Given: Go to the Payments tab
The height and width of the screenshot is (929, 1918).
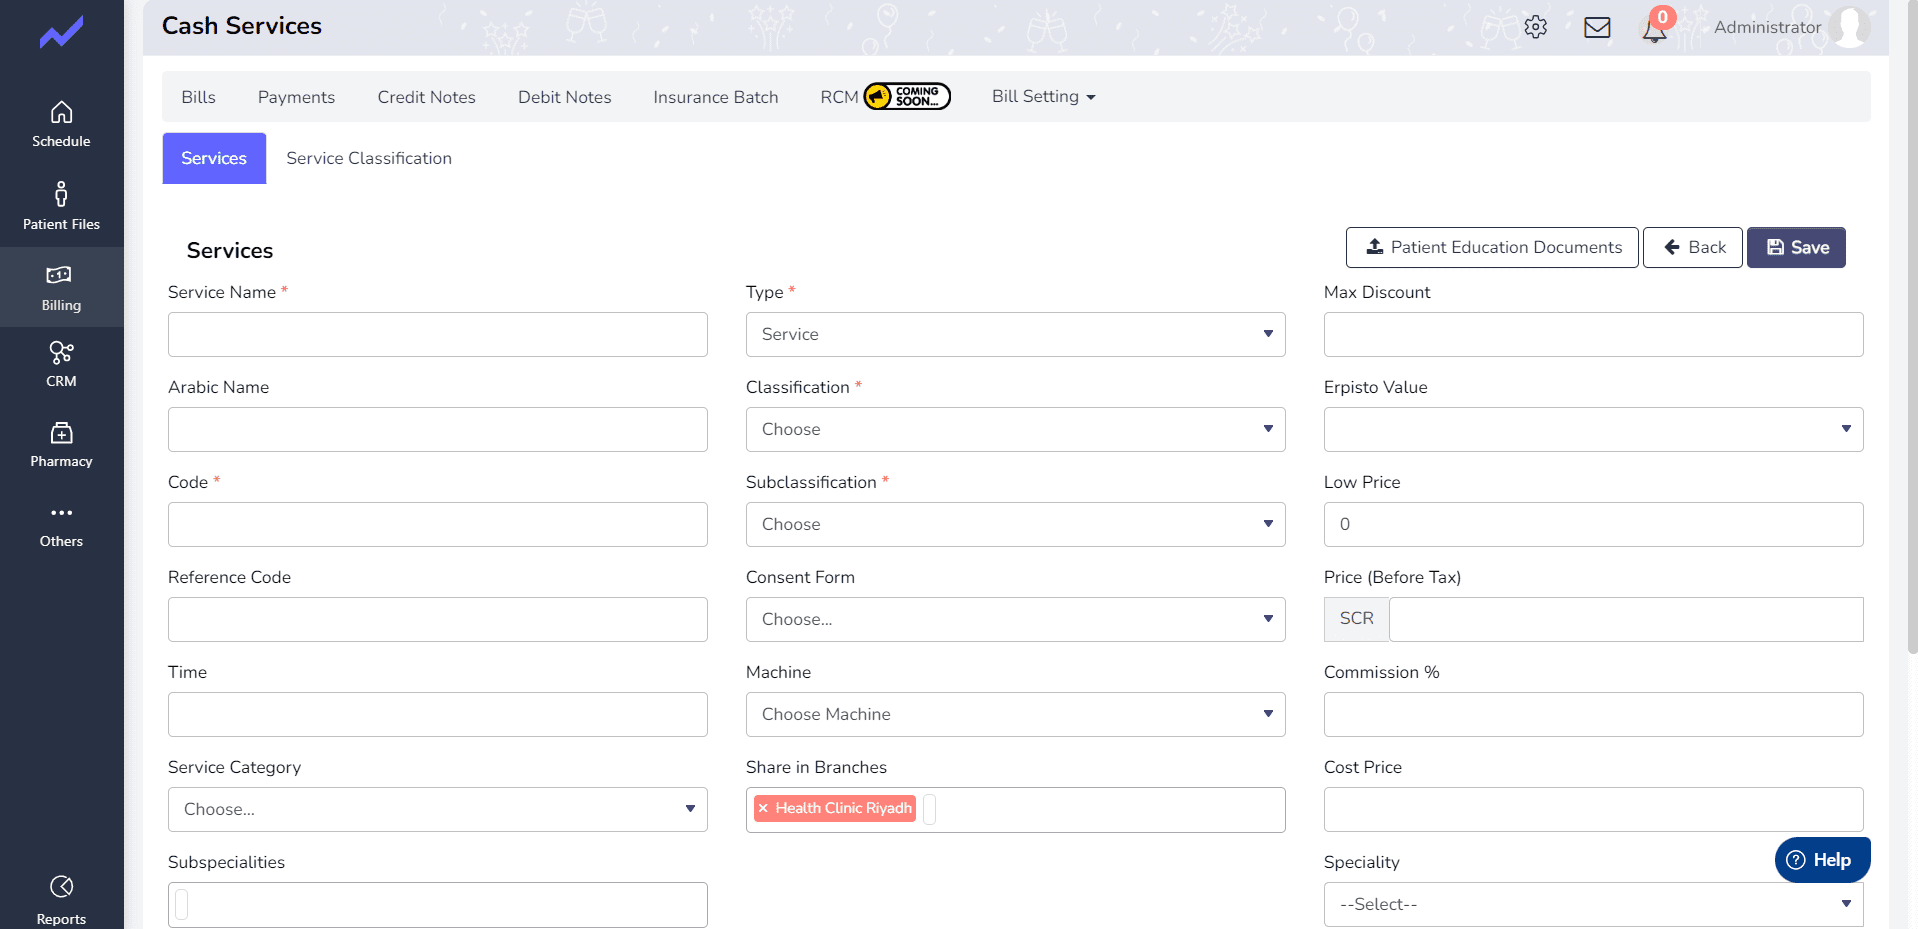Looking at the screenshot, I should click(x=296, y=97).
